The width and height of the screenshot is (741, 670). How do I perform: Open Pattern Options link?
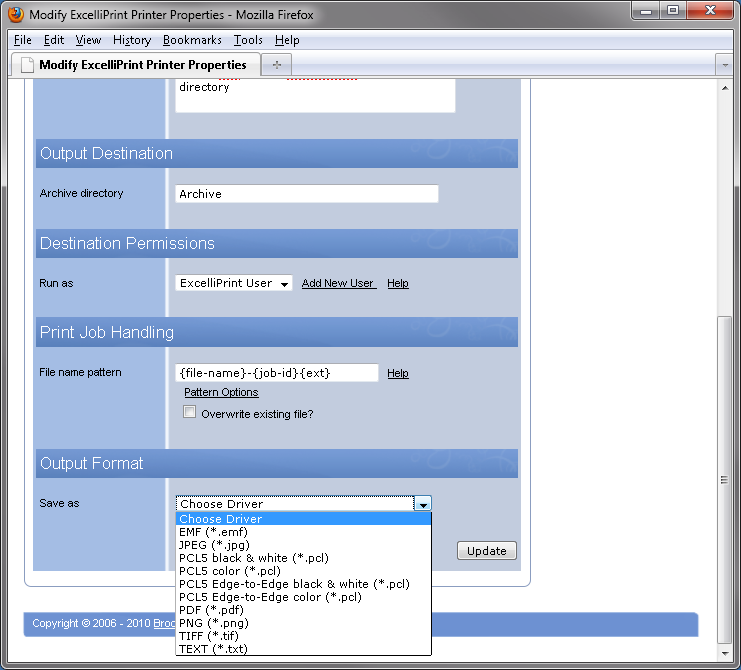point(221,392)
